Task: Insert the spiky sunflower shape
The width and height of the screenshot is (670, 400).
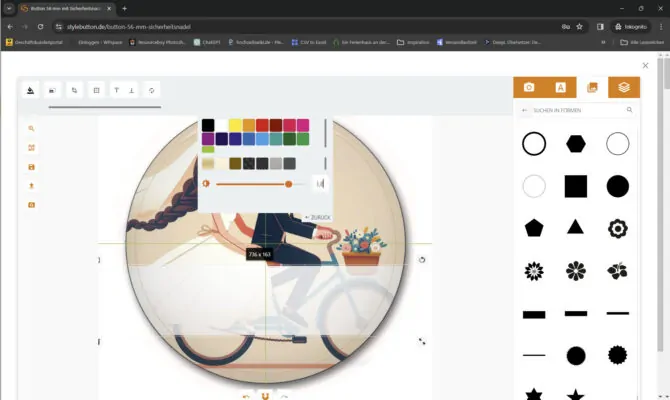Action: (534, 271)
